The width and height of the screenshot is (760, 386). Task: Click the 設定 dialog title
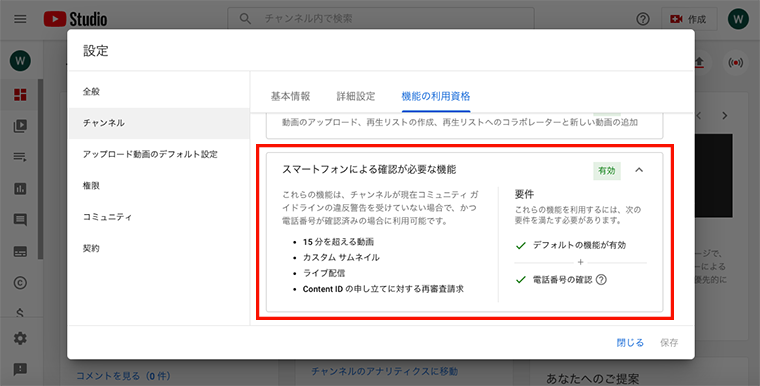coord(95,50)
